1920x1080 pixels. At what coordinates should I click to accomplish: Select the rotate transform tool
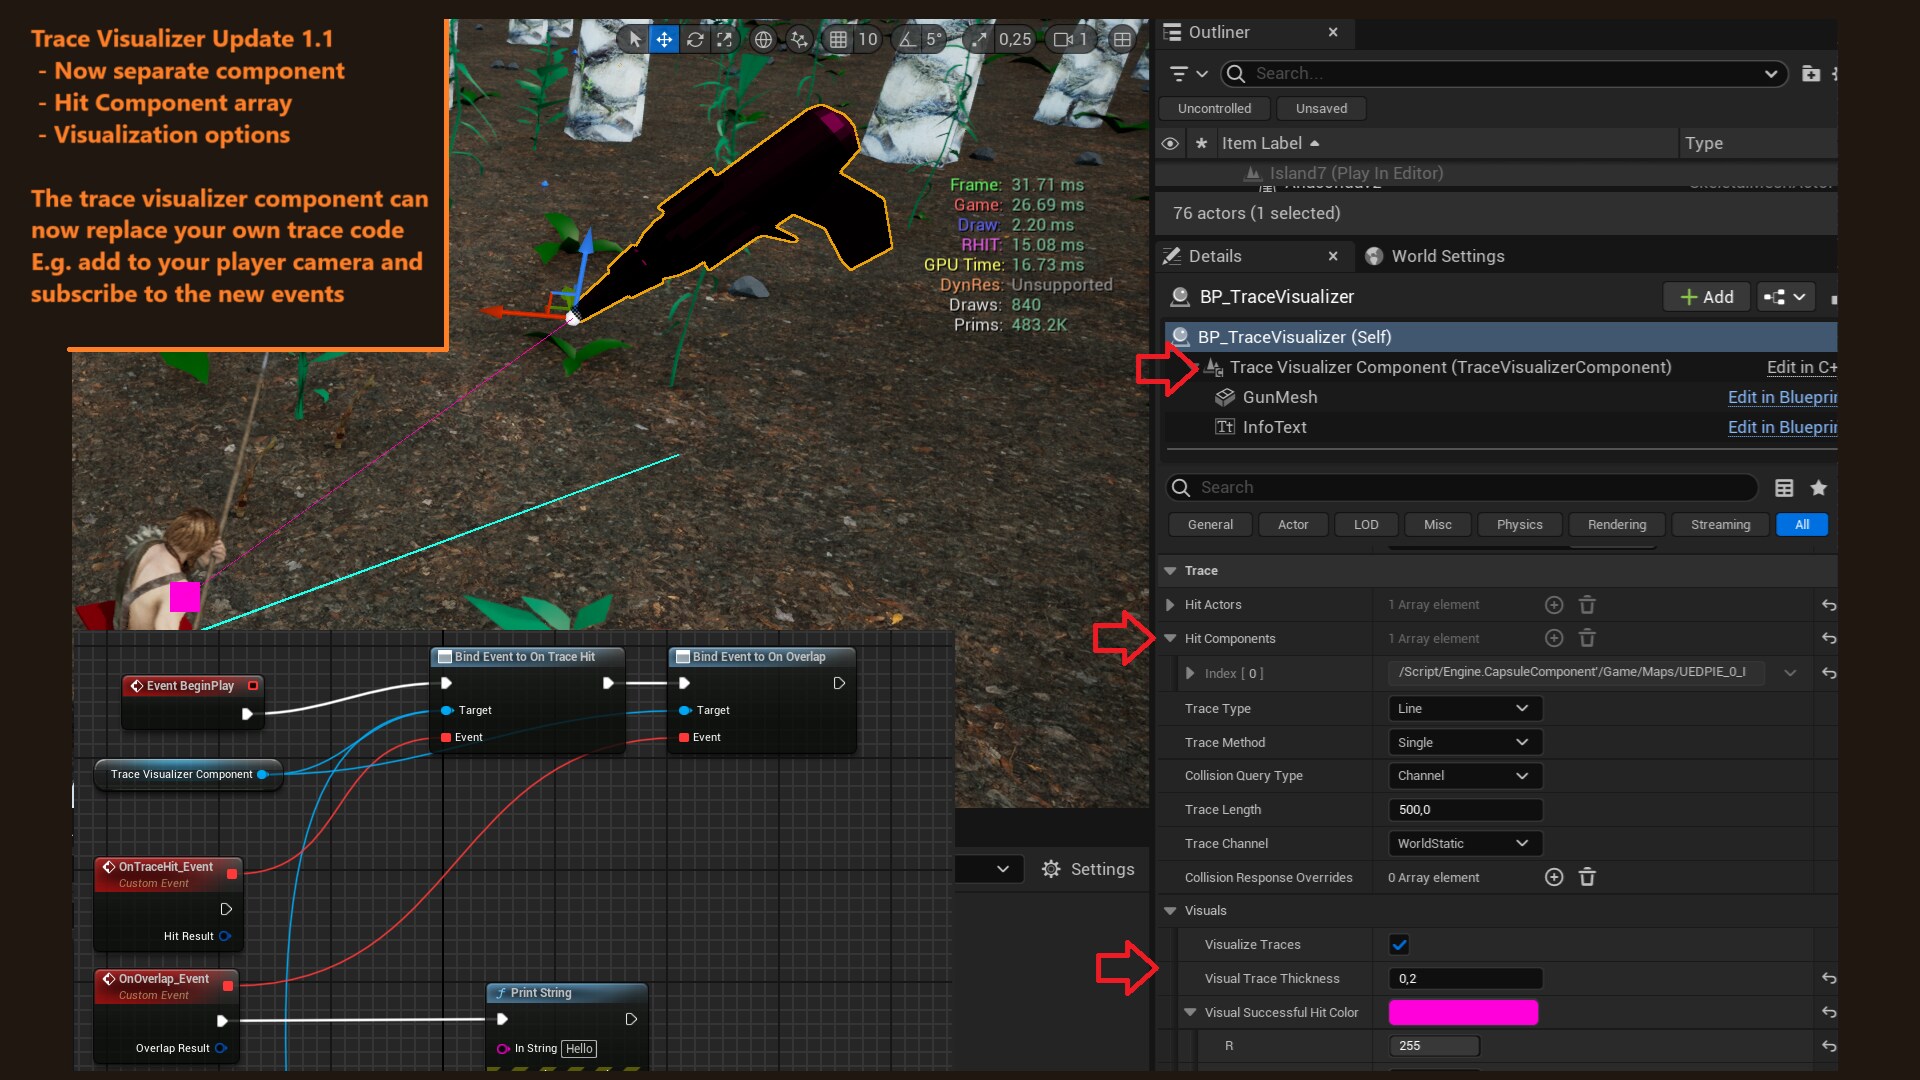click(x=695, y=39)
